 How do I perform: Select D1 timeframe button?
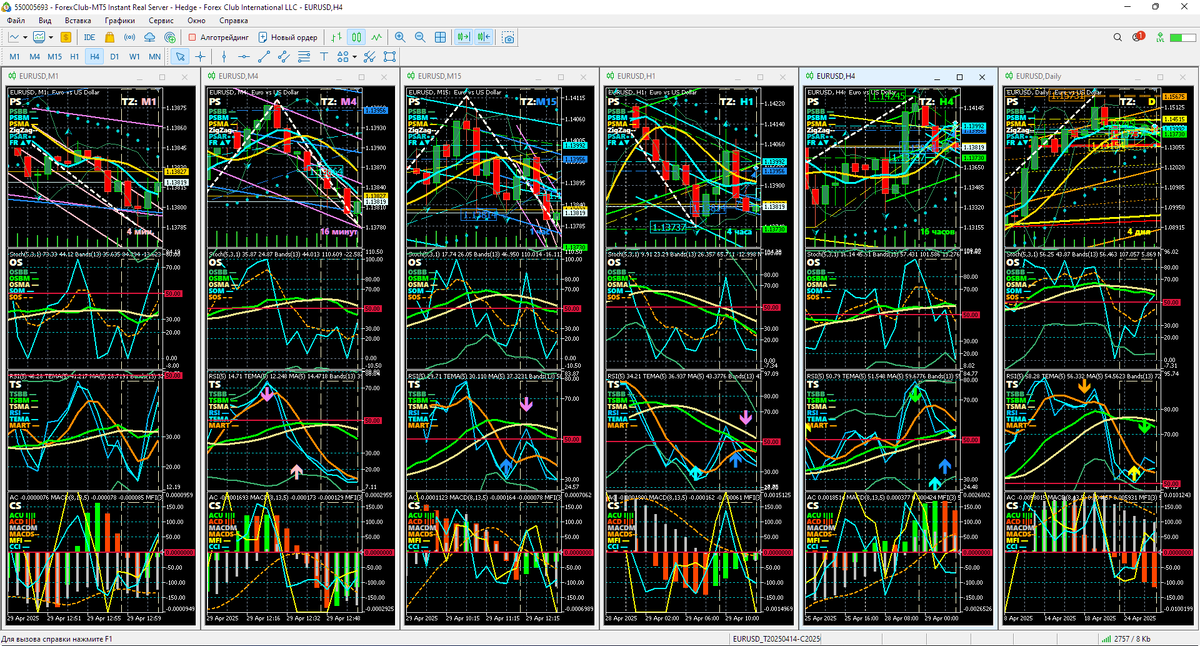114,57
